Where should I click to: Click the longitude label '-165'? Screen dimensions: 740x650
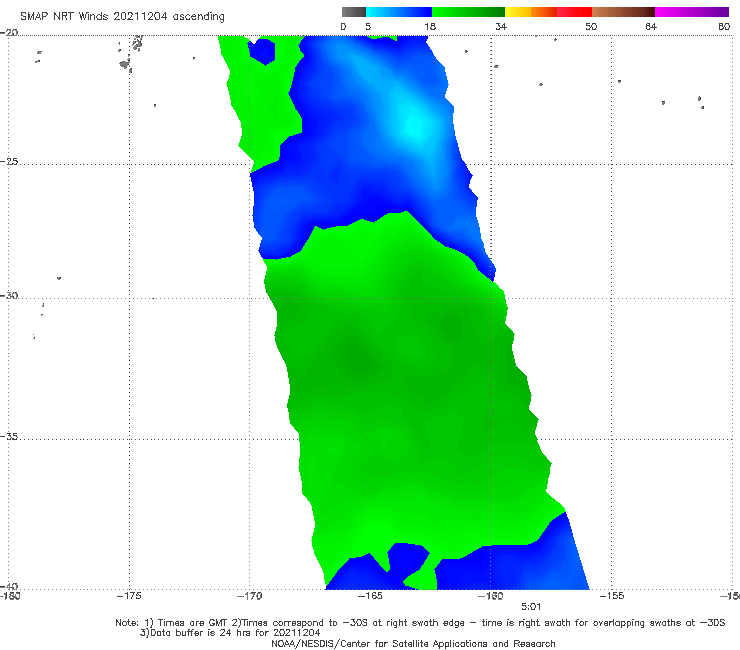pos(370,596)
